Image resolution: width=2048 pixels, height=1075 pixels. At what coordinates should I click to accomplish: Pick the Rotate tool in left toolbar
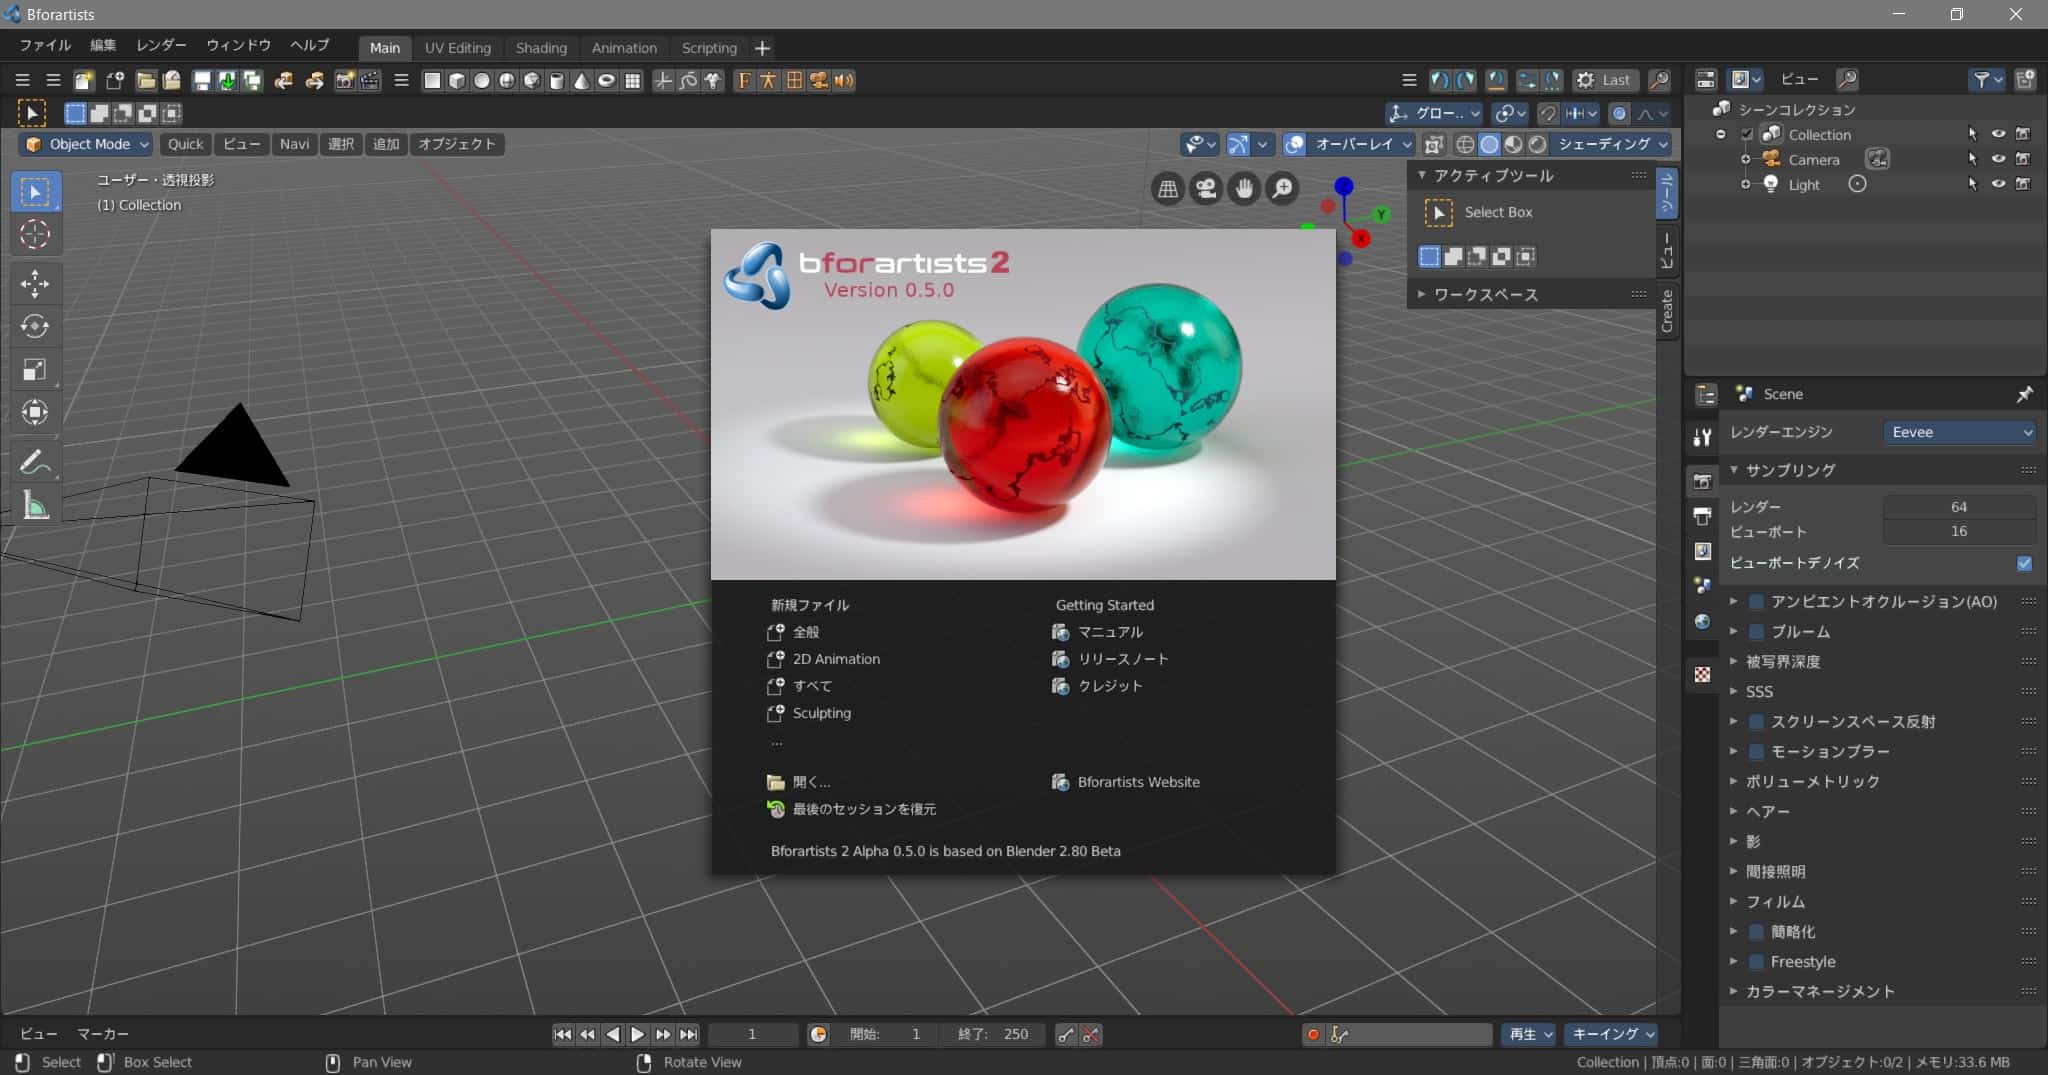(35, 327)
